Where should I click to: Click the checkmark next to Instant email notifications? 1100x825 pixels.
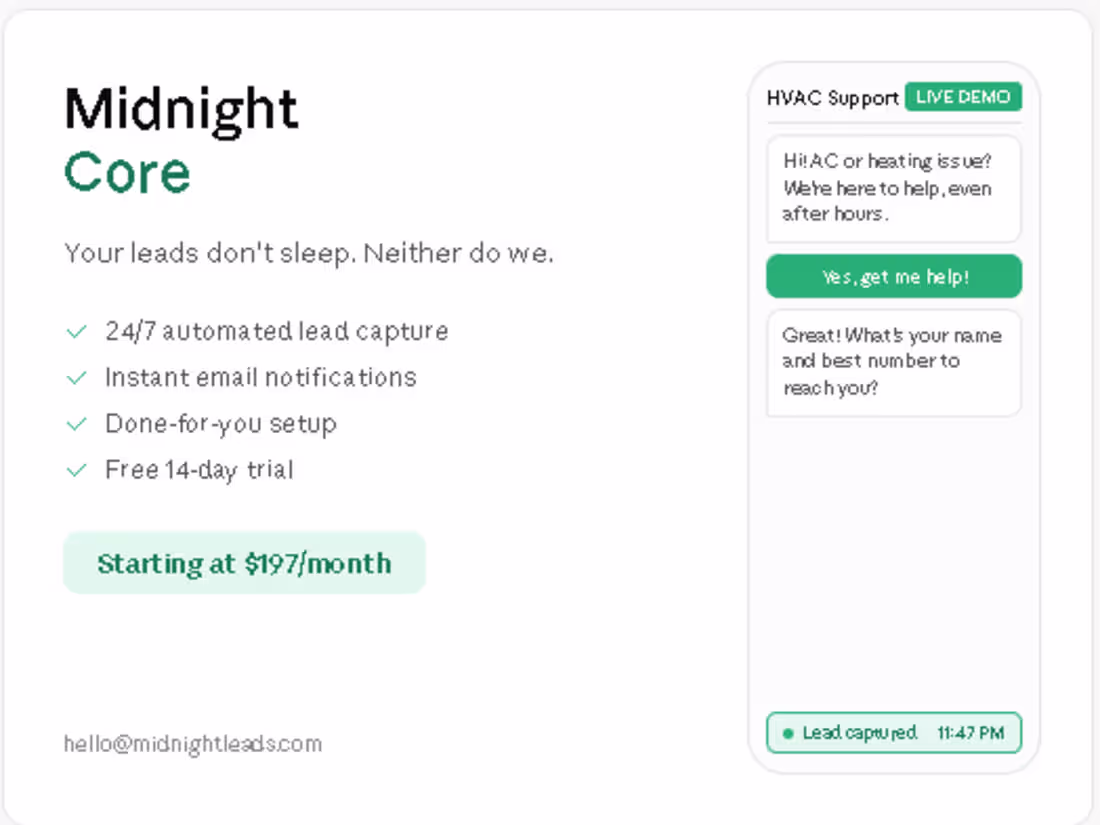pos(76,378)
